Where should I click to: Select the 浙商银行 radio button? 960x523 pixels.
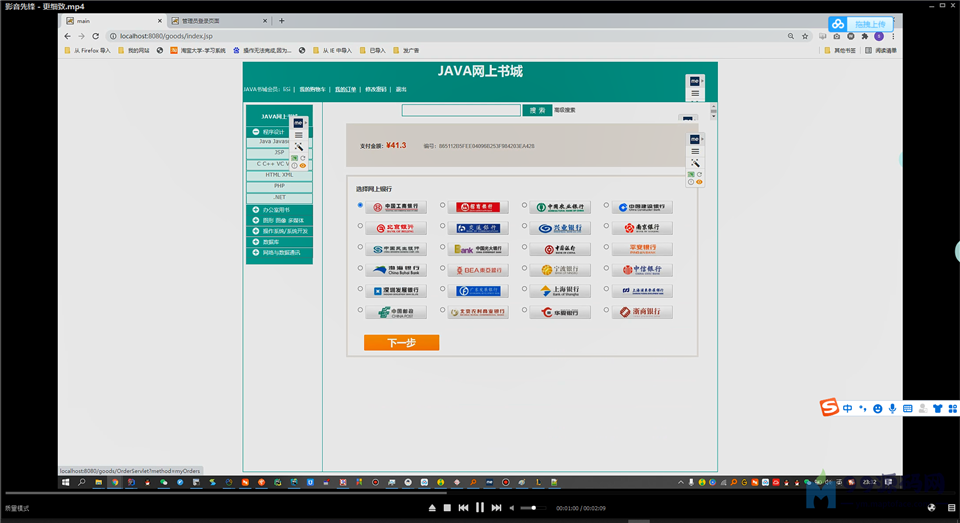coord(606,310)
